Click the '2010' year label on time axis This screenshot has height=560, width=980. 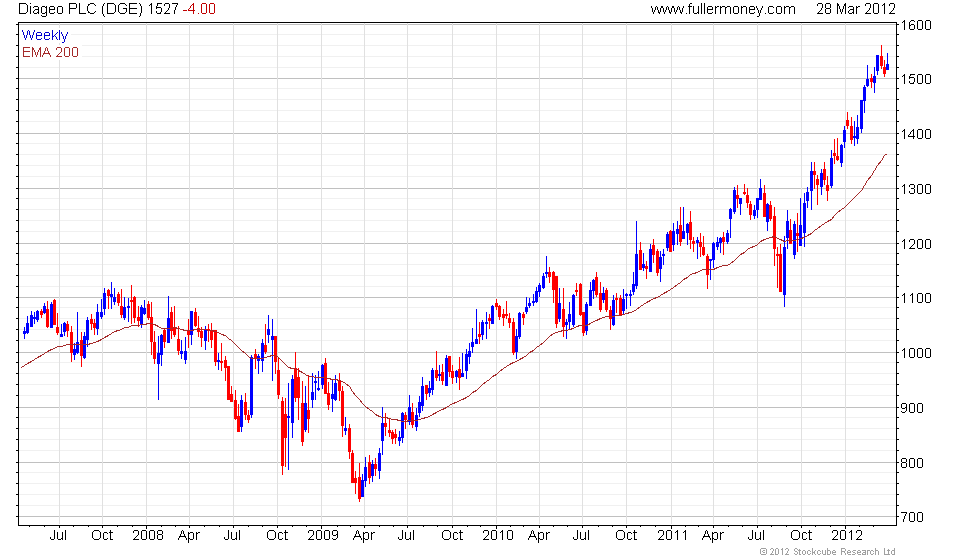click(498, 536)
